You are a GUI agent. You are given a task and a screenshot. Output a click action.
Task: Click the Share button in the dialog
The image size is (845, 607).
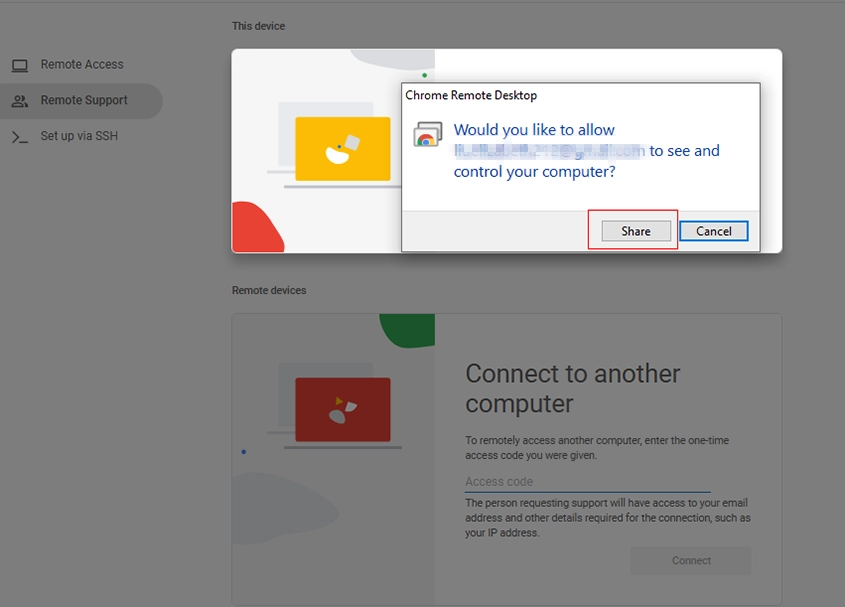coord(636,231)
